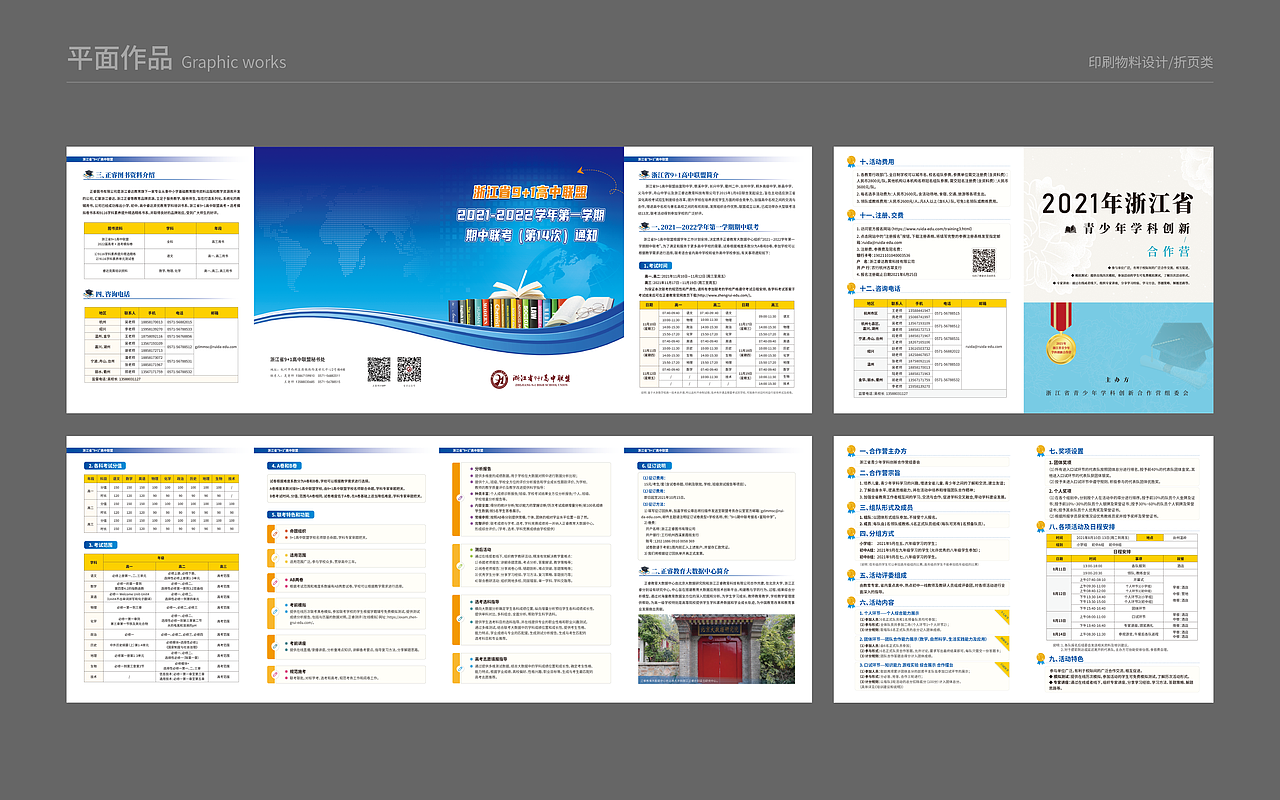
Task: Click the gold medal with red ribbon
Action: (1059, 332)
